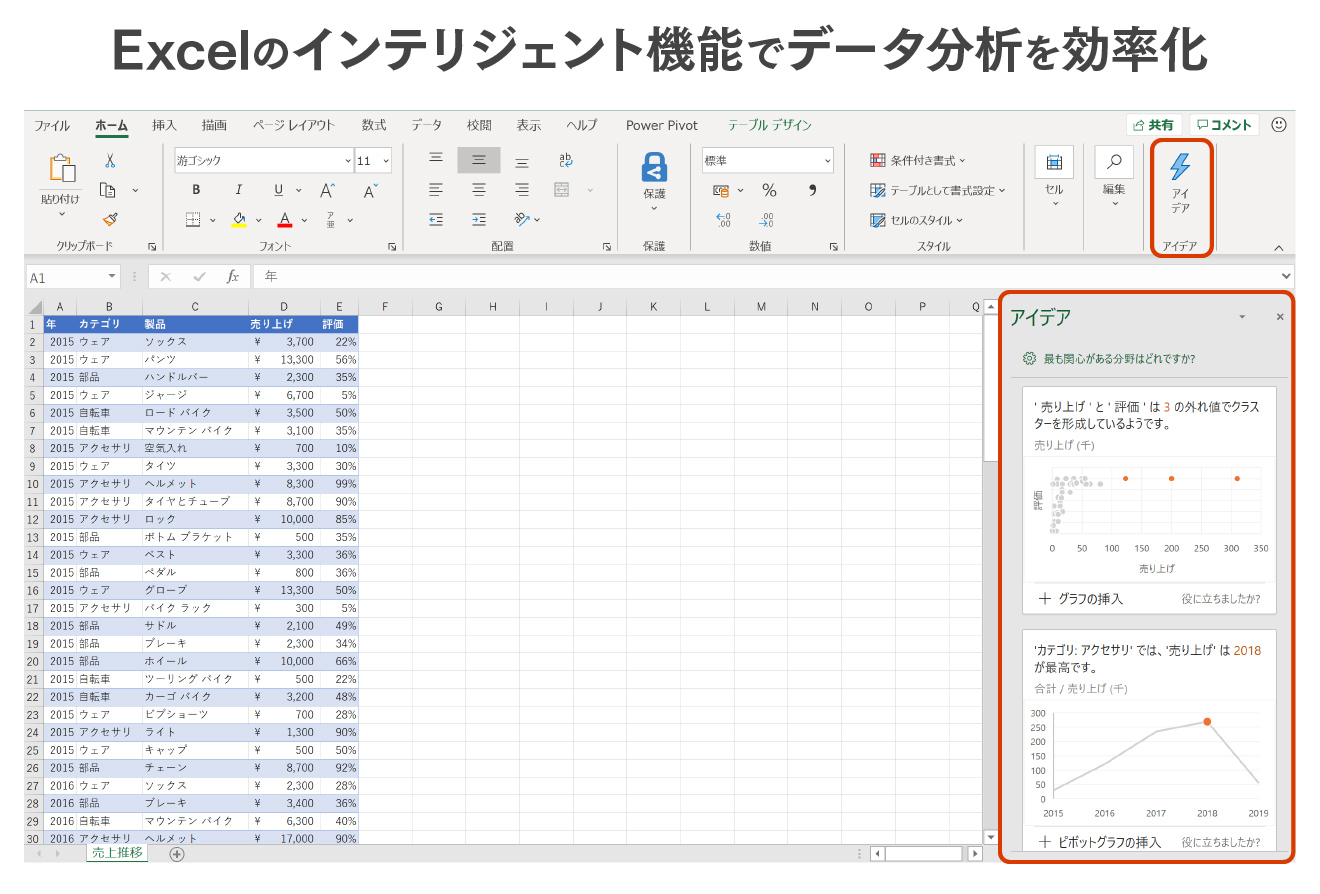Viewport: 1320px width, 894px height.
Task: Click the bottom align icon
Action: pos(522,160)
